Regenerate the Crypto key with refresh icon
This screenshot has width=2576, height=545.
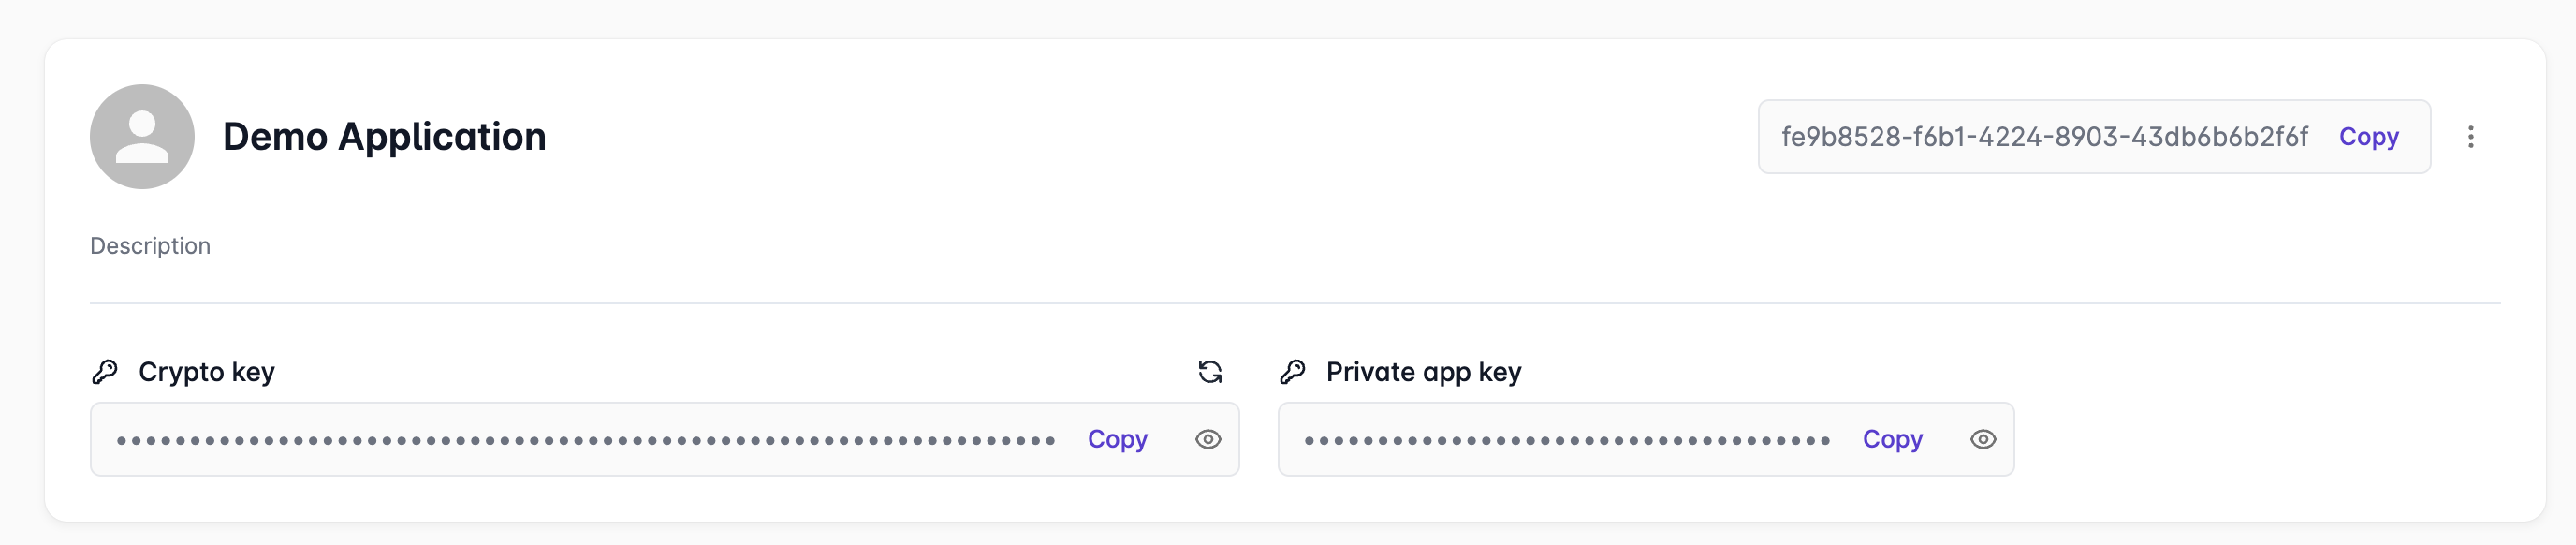coord(1210,372)
